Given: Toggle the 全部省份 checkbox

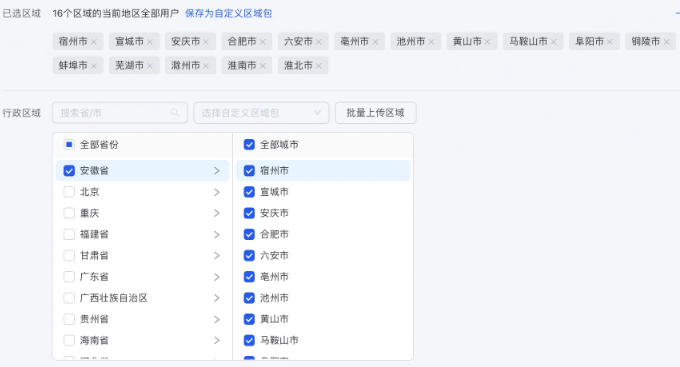Looking at the screenshot, I should click(69, 144).
